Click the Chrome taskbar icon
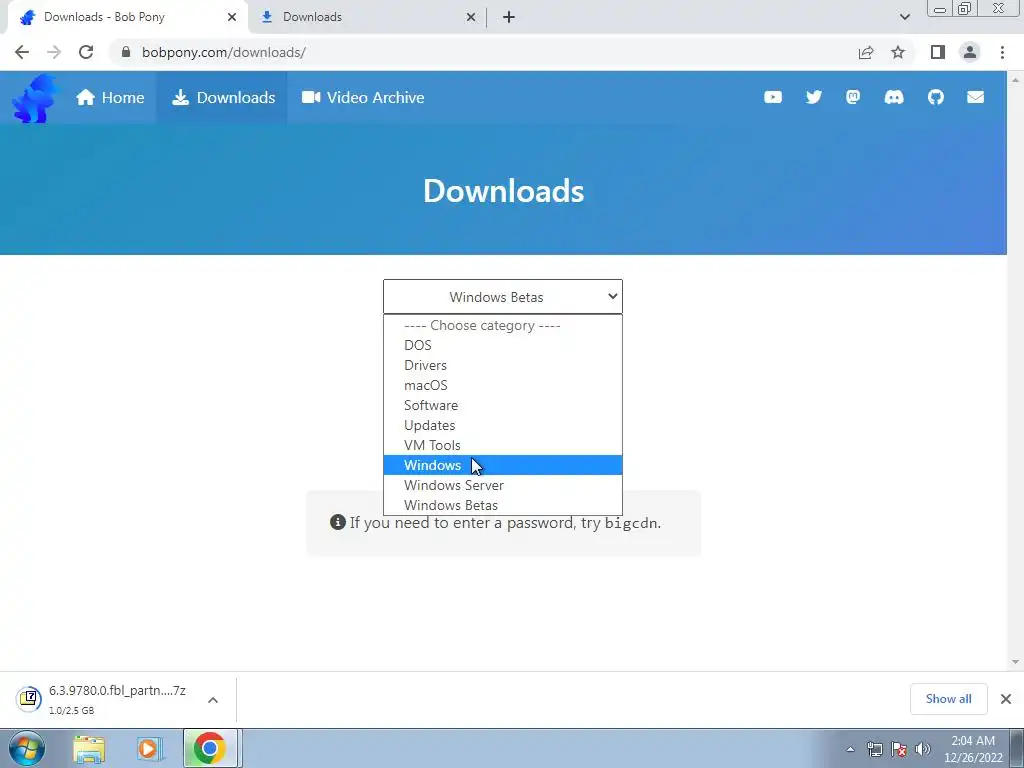Screen dimensions: 1024x768 click(210, 748)
